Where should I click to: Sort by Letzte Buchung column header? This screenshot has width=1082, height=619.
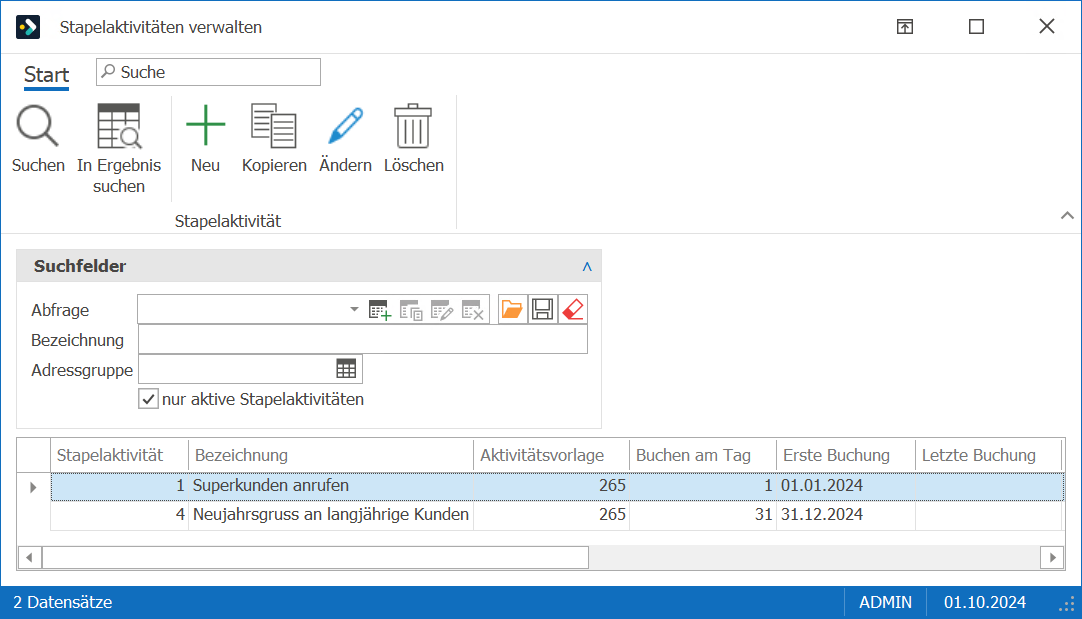click(987, 455)
